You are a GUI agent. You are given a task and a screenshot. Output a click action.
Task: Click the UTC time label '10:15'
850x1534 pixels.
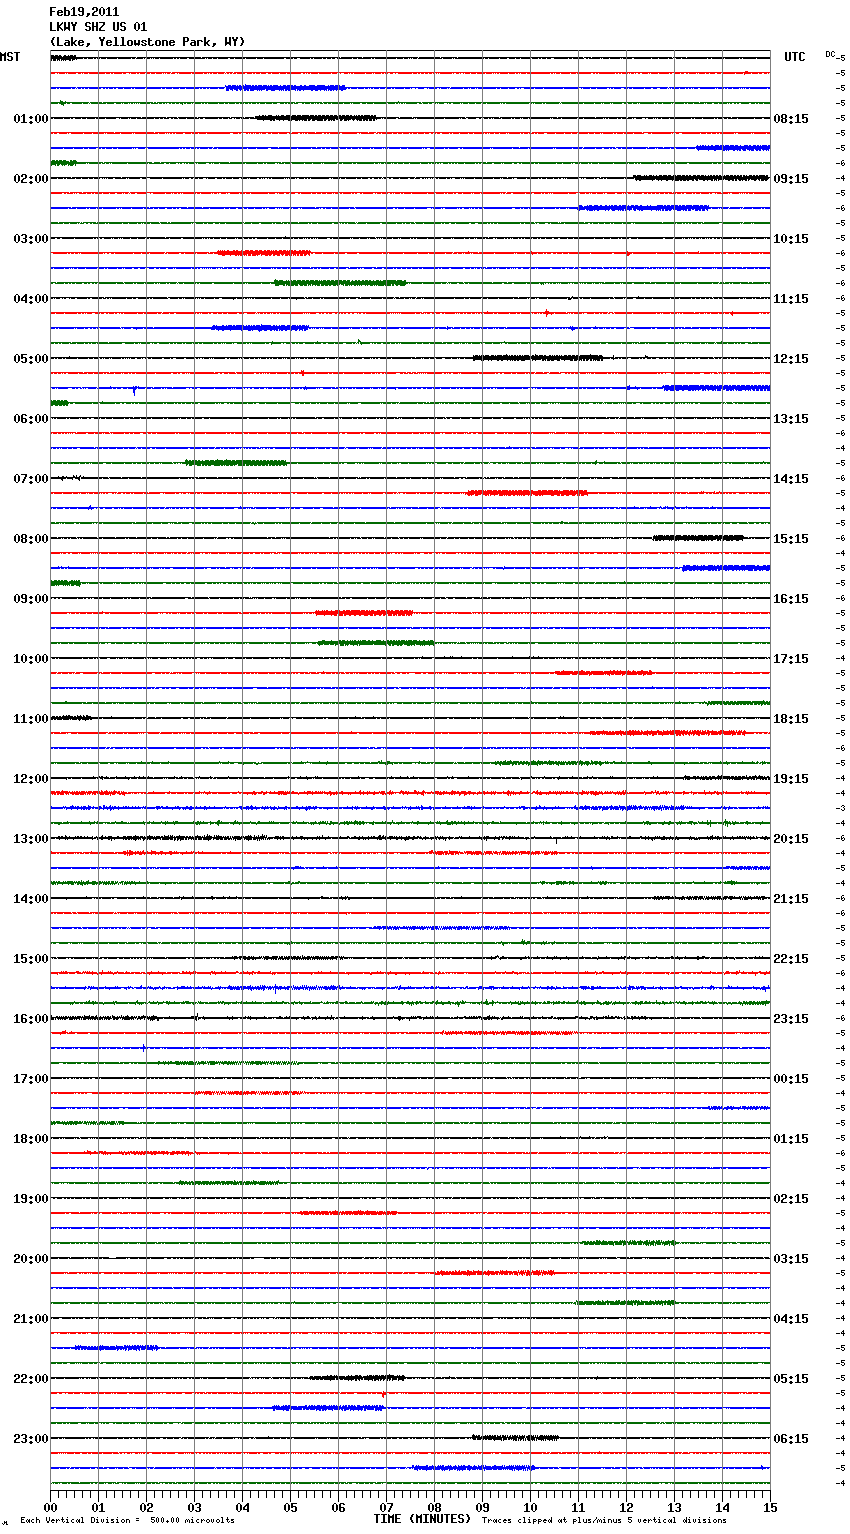coord(791,239)
